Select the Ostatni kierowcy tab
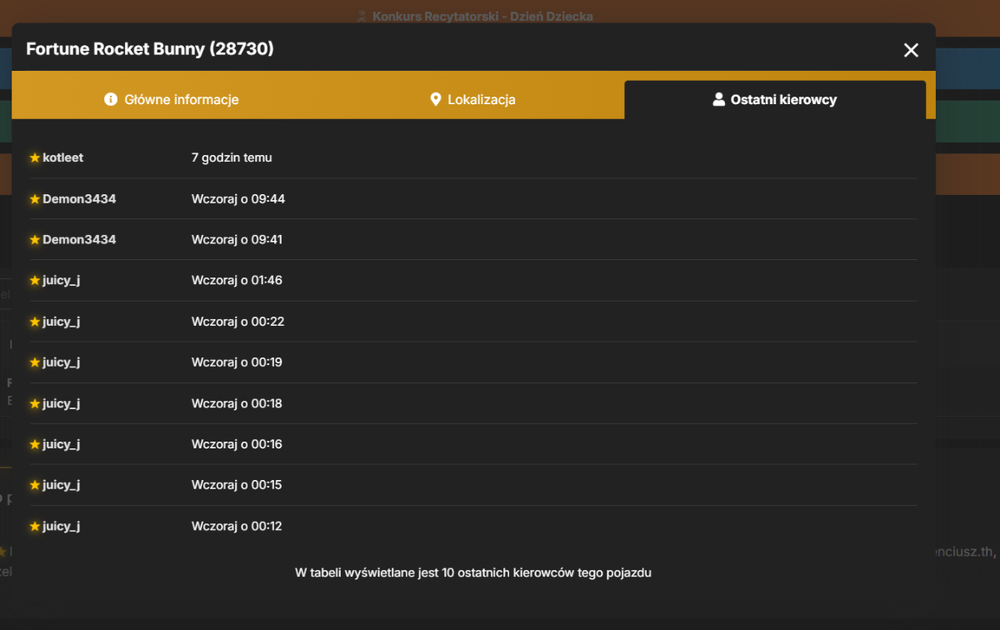 tap(775, 99)
